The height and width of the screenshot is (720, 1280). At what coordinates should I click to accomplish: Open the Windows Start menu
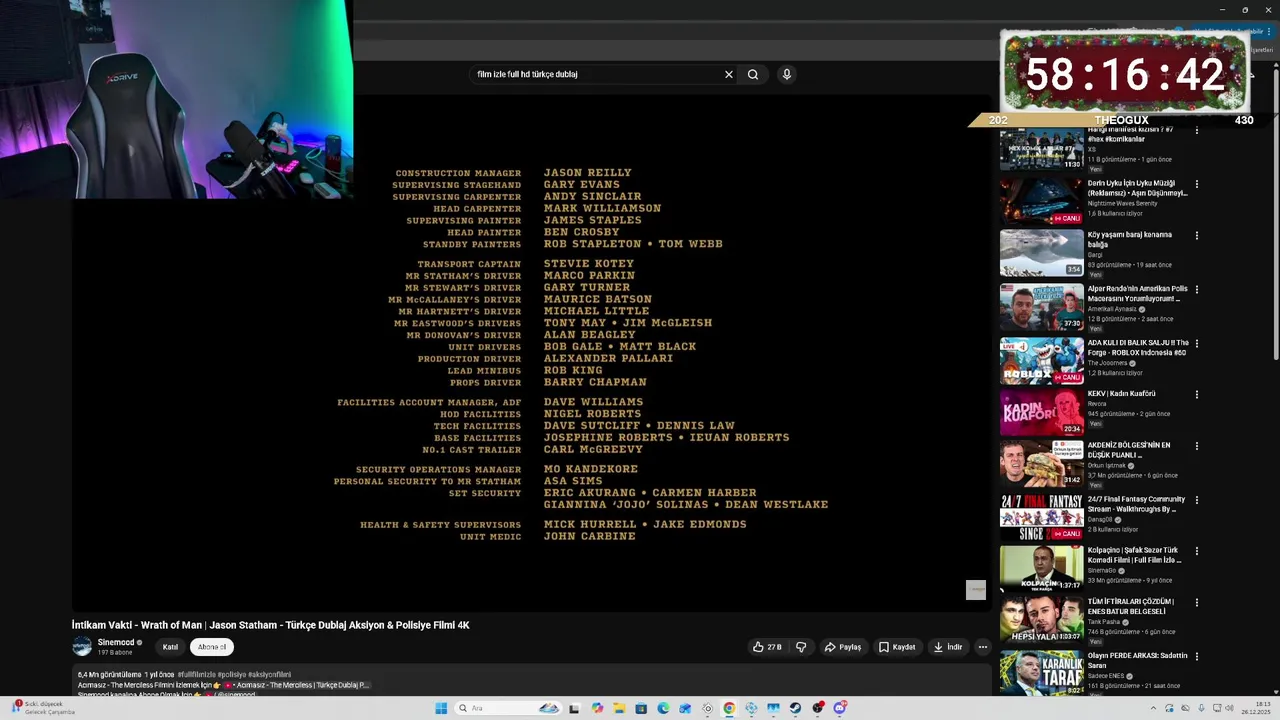click(x=441, y=708)
